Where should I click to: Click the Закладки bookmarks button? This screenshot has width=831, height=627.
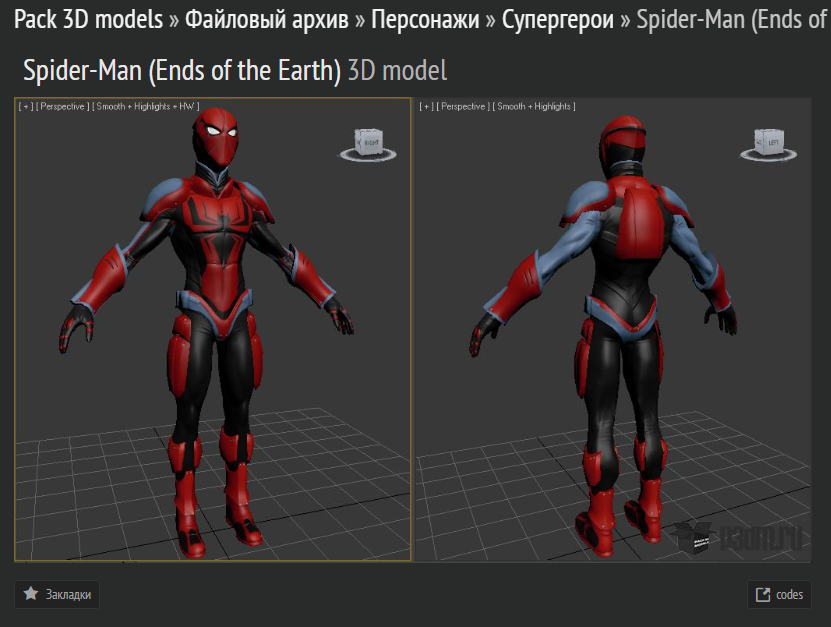pyautogui.click(x=57, y=594)
